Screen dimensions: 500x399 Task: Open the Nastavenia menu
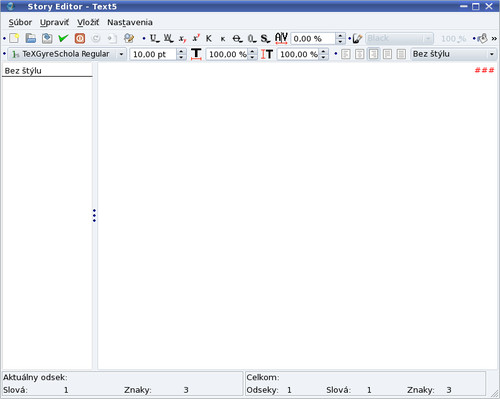(130, 22)
